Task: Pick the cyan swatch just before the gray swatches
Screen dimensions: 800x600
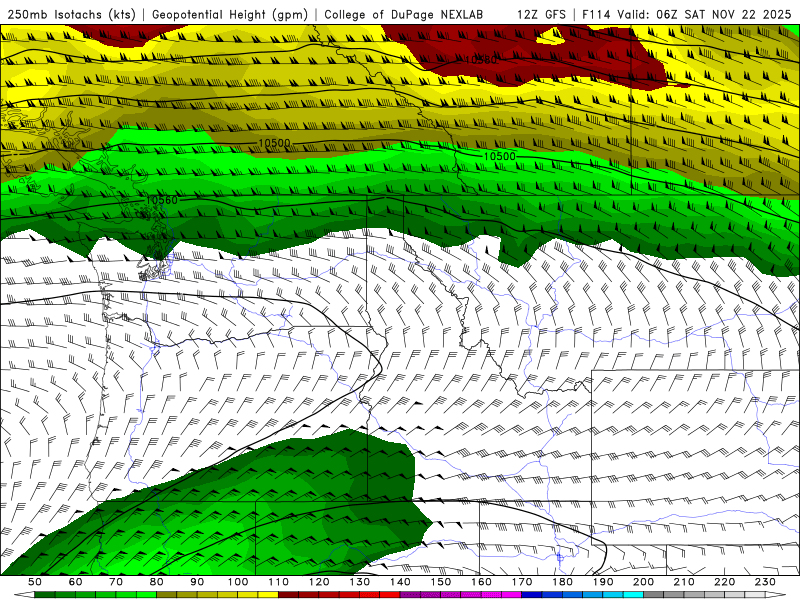Action: point(633,594)
